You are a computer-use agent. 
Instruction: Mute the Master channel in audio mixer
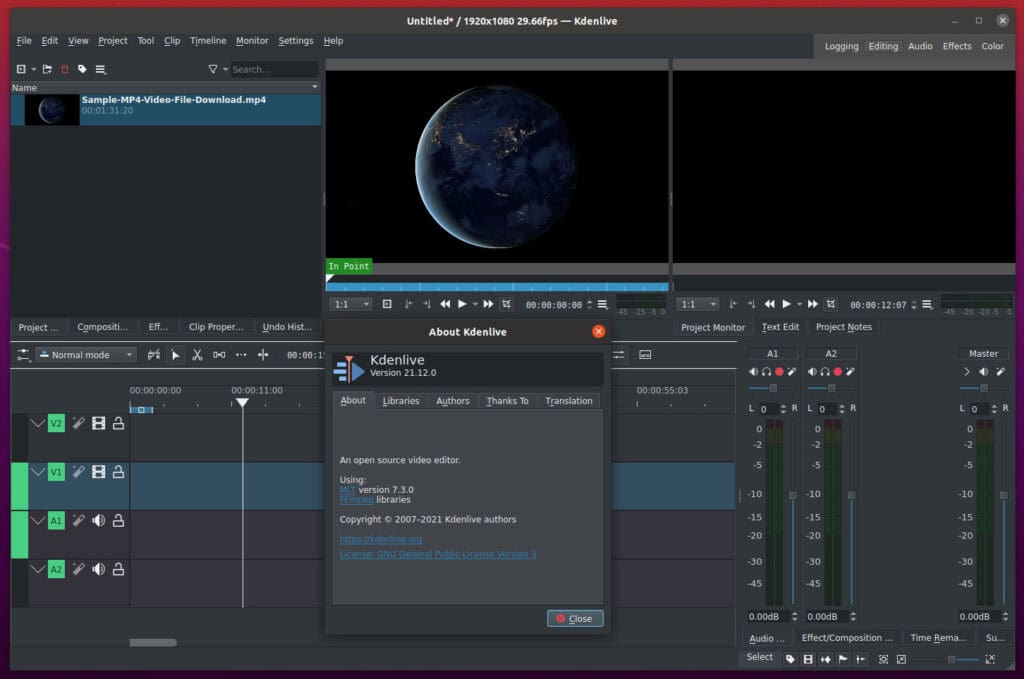983,371
